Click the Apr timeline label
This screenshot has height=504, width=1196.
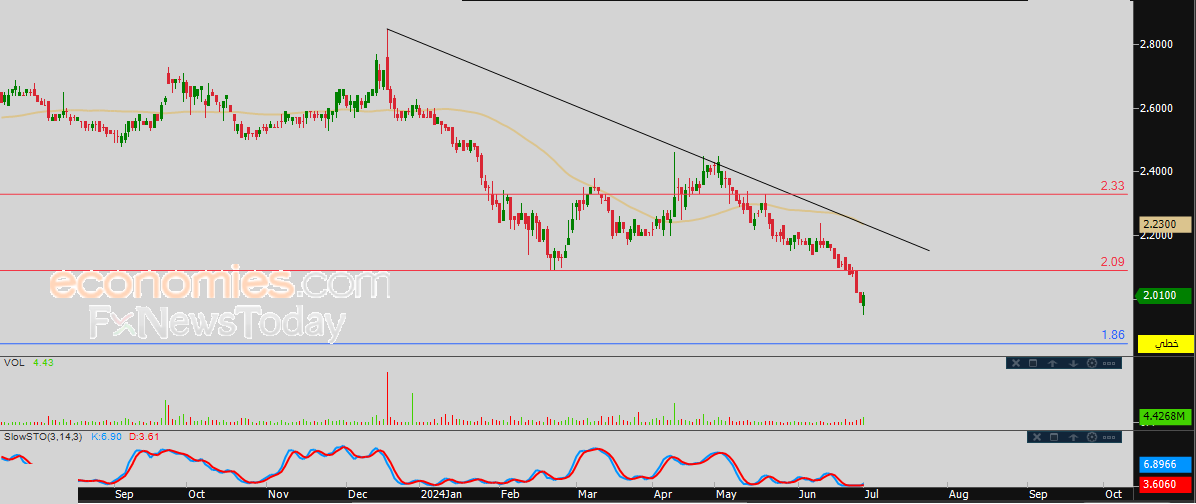tap(664, 494)
